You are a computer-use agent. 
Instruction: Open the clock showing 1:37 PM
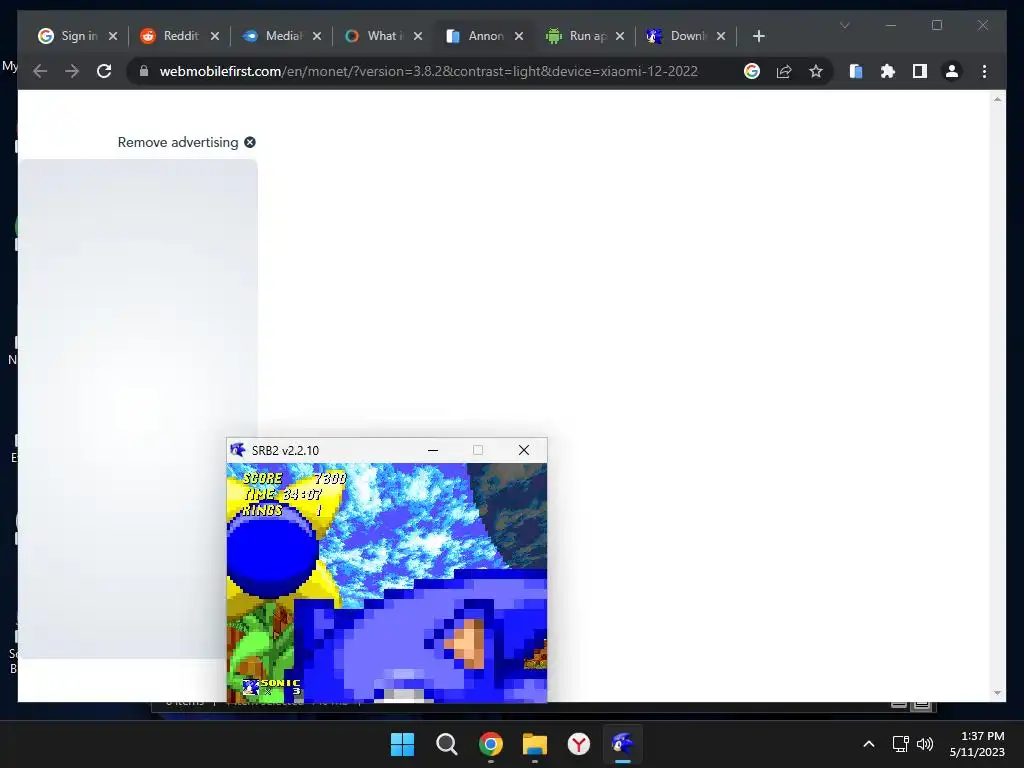[977, 744]
